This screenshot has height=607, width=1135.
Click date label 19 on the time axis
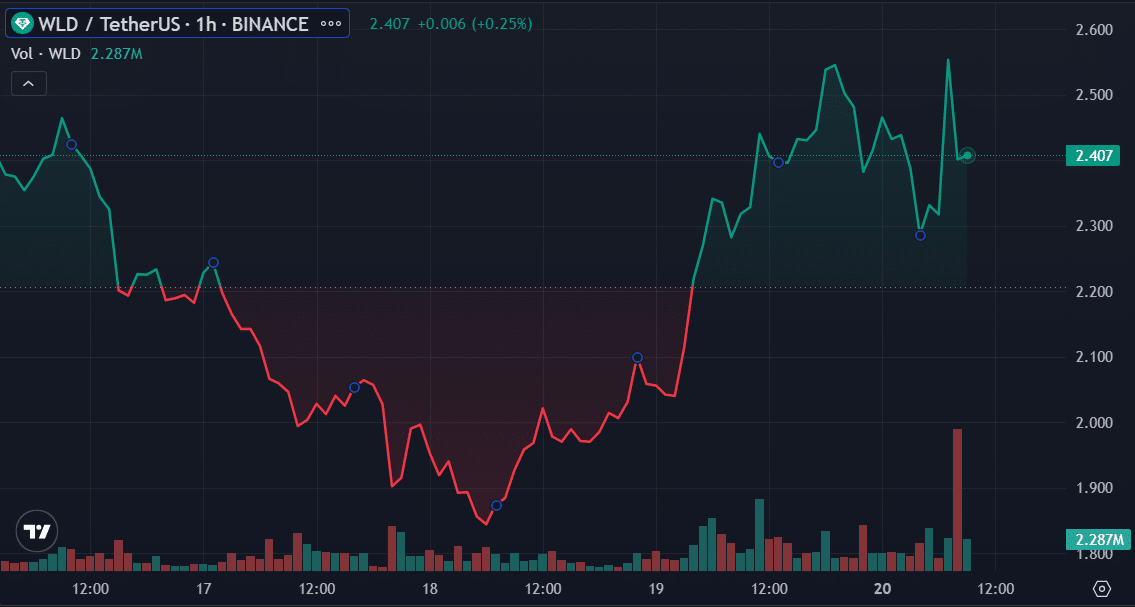656,589
